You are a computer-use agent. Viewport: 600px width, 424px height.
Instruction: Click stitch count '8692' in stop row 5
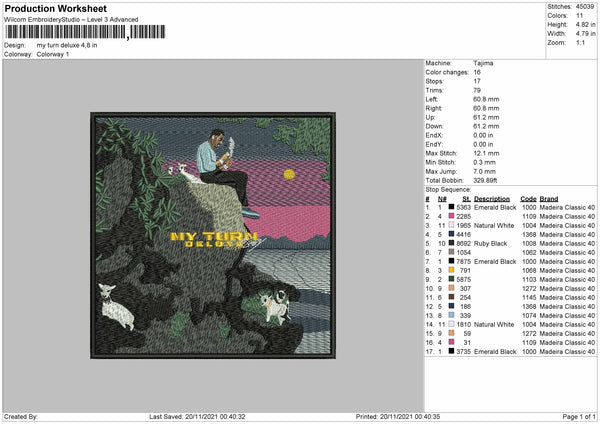(x=463, y=243)
